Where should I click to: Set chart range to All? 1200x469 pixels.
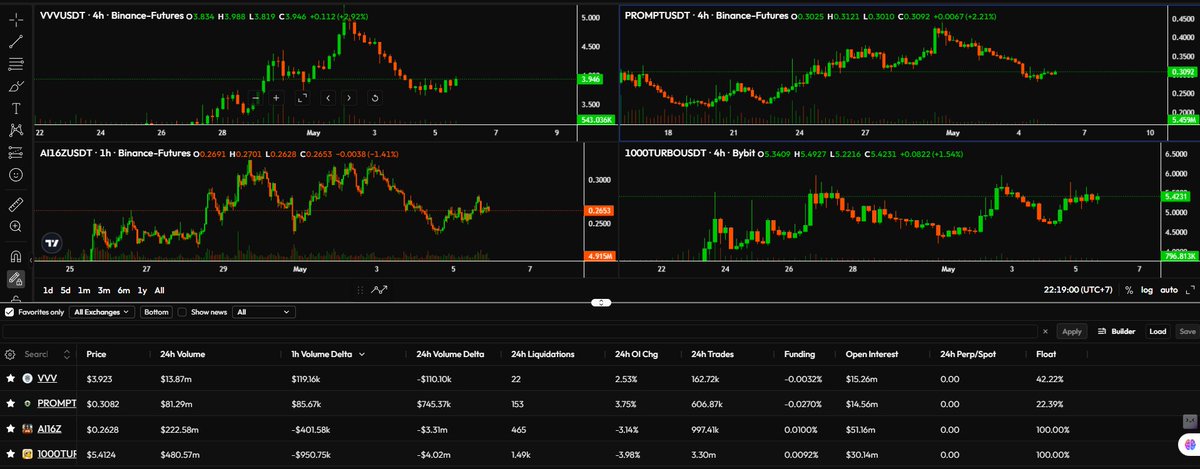160,290
